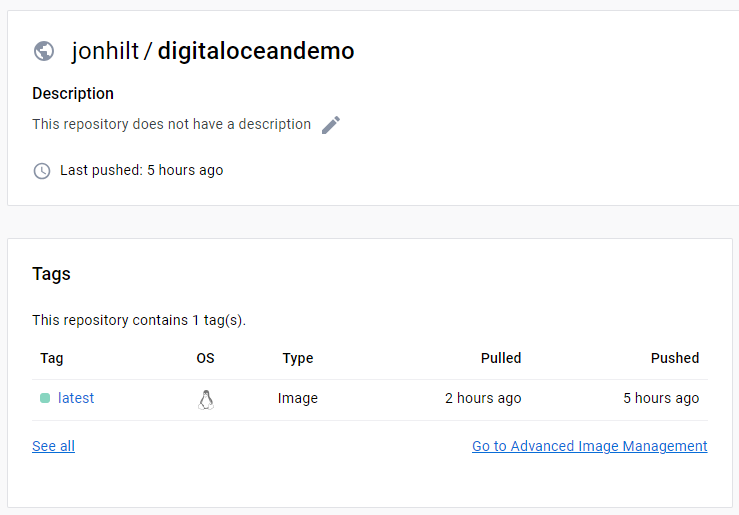This screenshot has width=739, height=515.
Task: Click the public globe icon beside jonhilt
Action: [44, 51]
